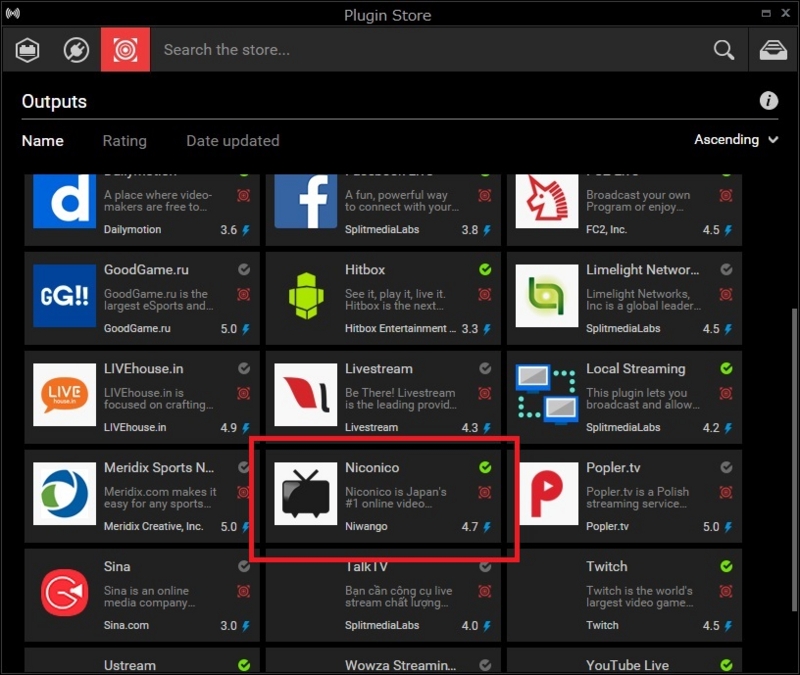Toggle the green checkmark on Niconico

[485, 467]
